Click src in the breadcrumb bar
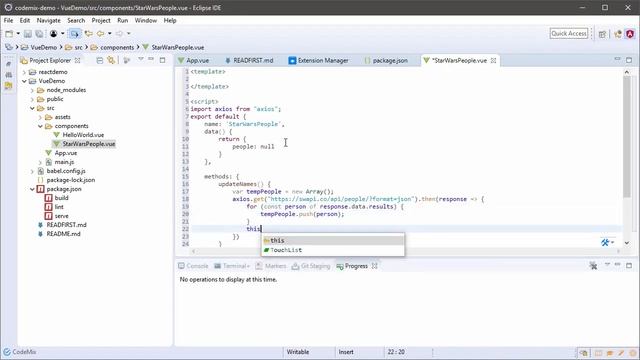640x360 pixels. click(78, 47)
